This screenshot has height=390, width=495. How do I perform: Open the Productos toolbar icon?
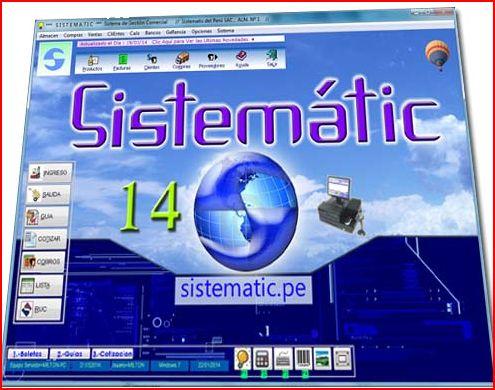click(x=92, y=63)
